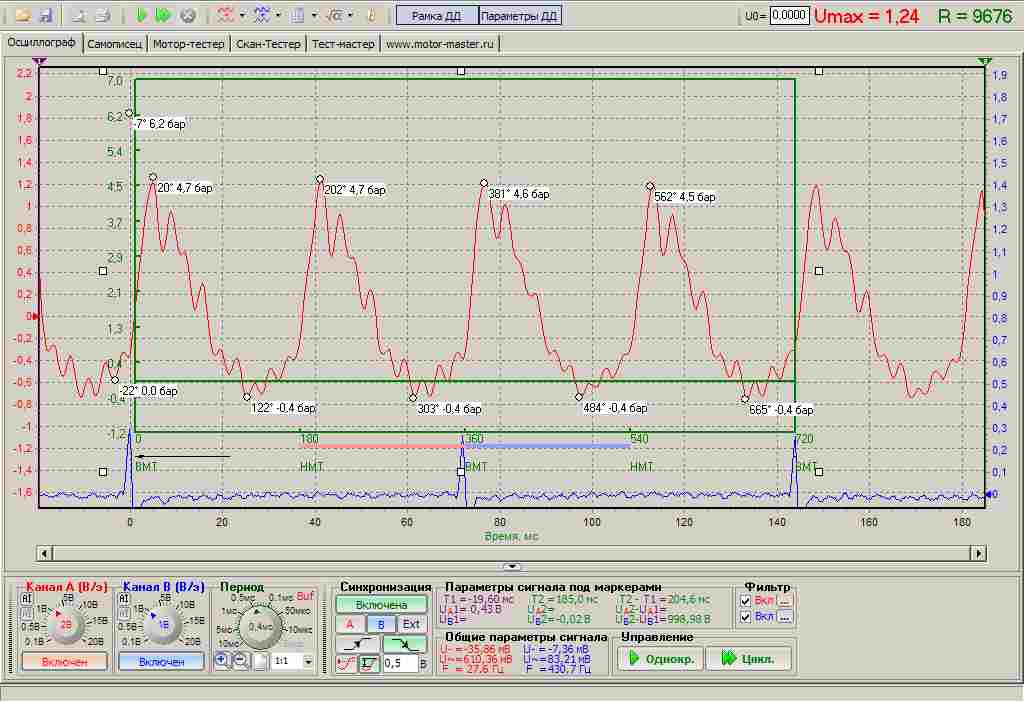Click the grid tool icon in the toolbar
1024x702 pixels.
coord(298,15)
